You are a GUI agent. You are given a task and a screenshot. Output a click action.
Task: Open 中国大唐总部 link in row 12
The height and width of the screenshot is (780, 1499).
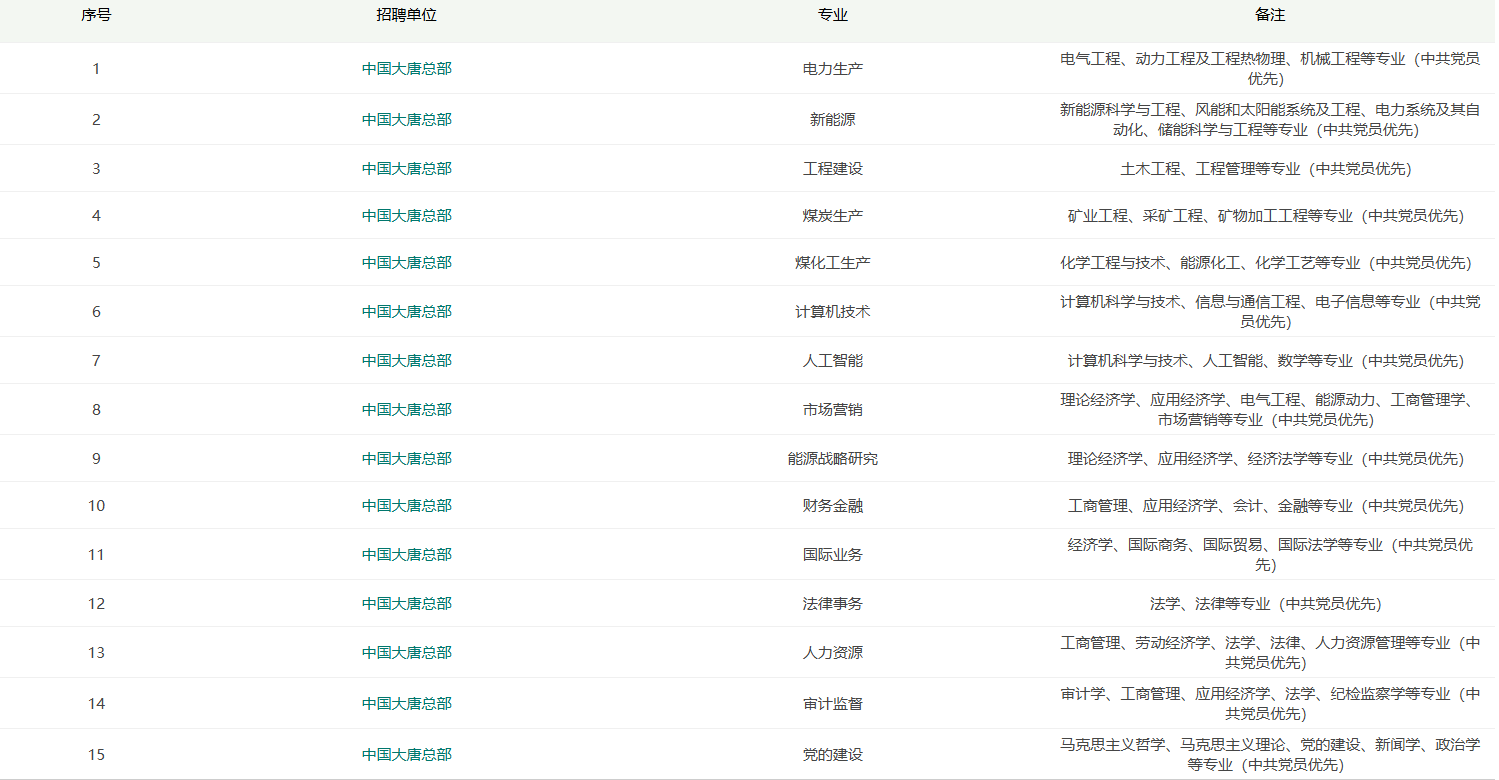406,604
